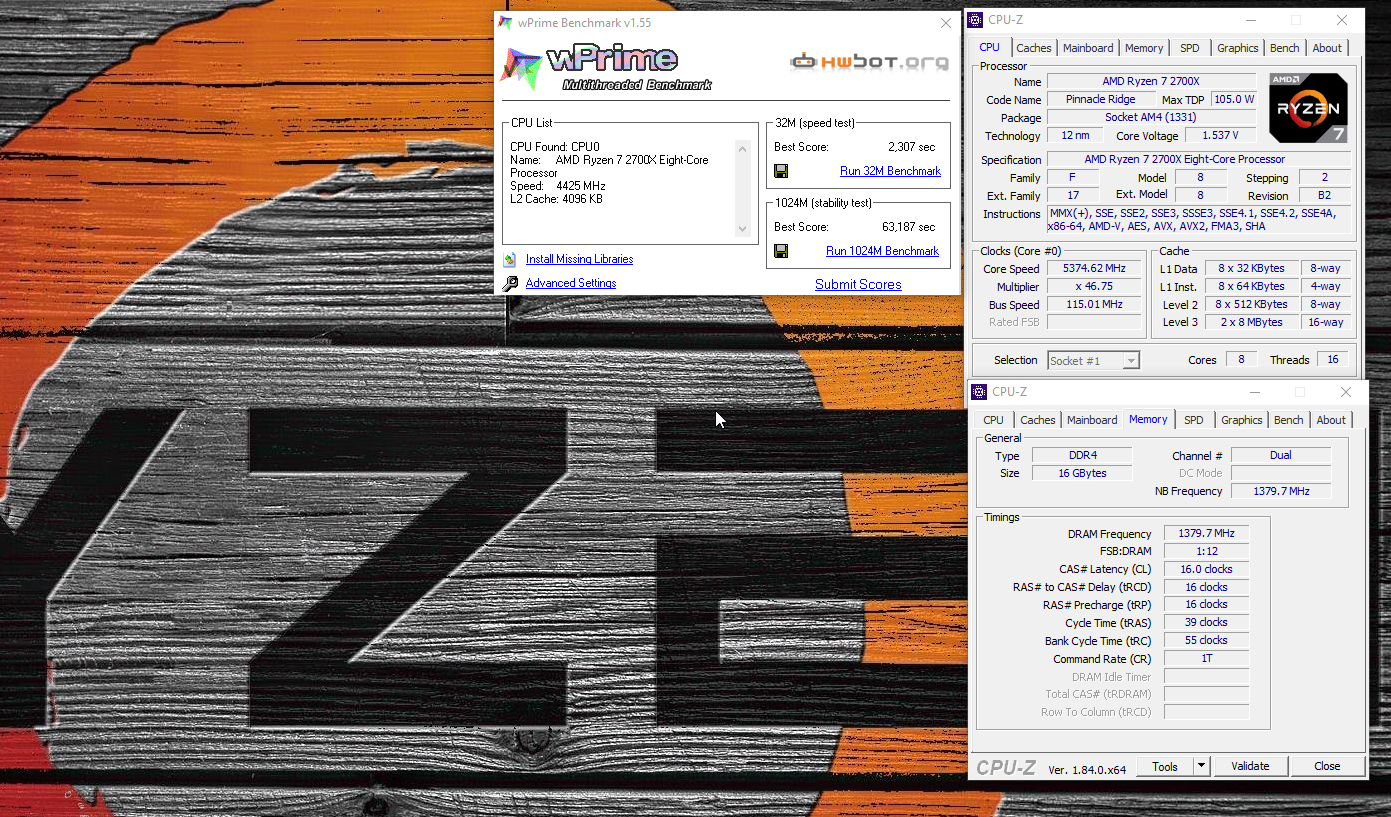Image resolution: width=1391 pixels, height=817 pixels.
Task: Click the Package field Socket AM4 (1331)
Action: tap(1151, 117)
